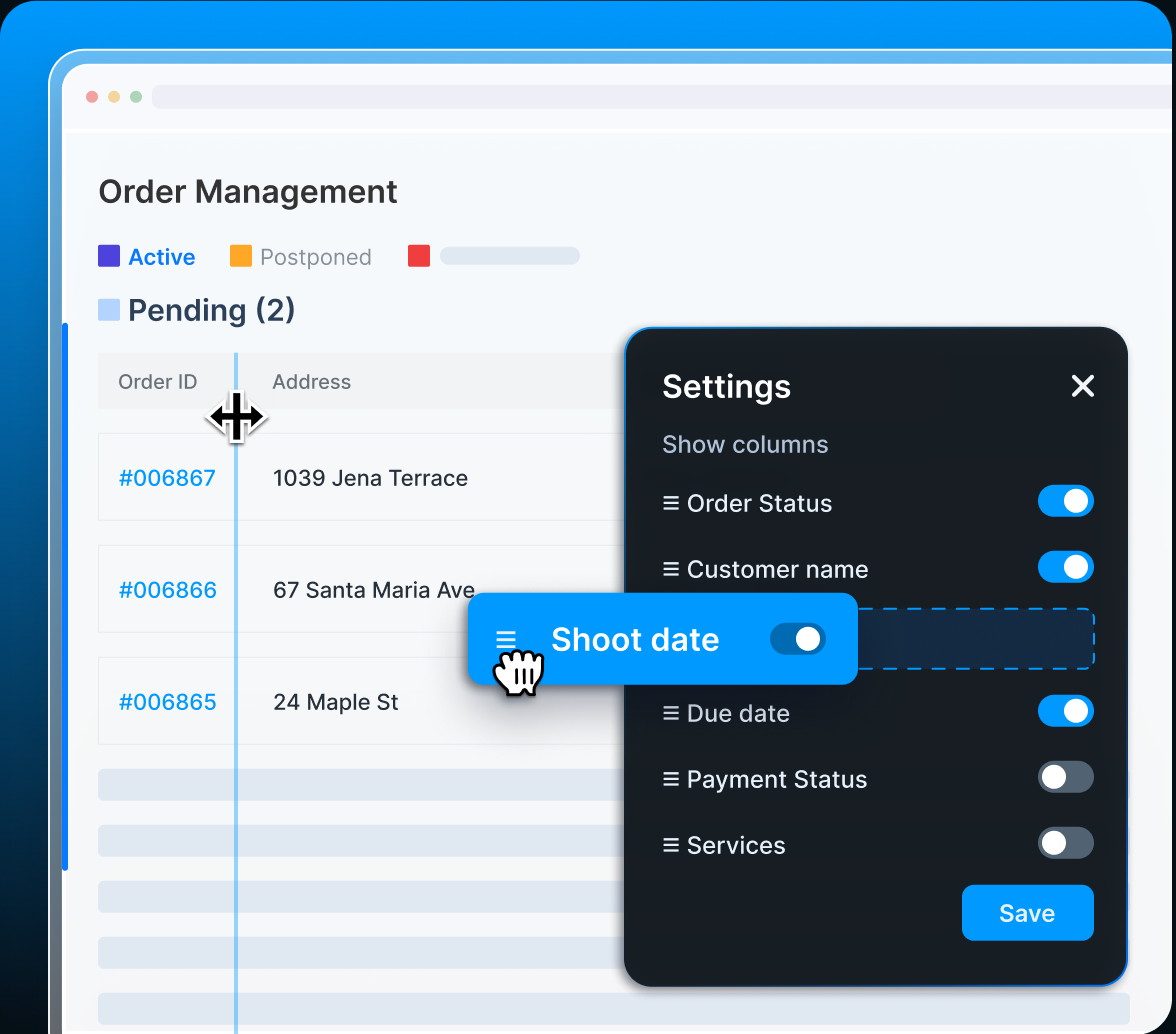Switch to the Postponed tab
Image resolution: width=1176 pixels, height=1034 pixels.
[x=316, y=257]
